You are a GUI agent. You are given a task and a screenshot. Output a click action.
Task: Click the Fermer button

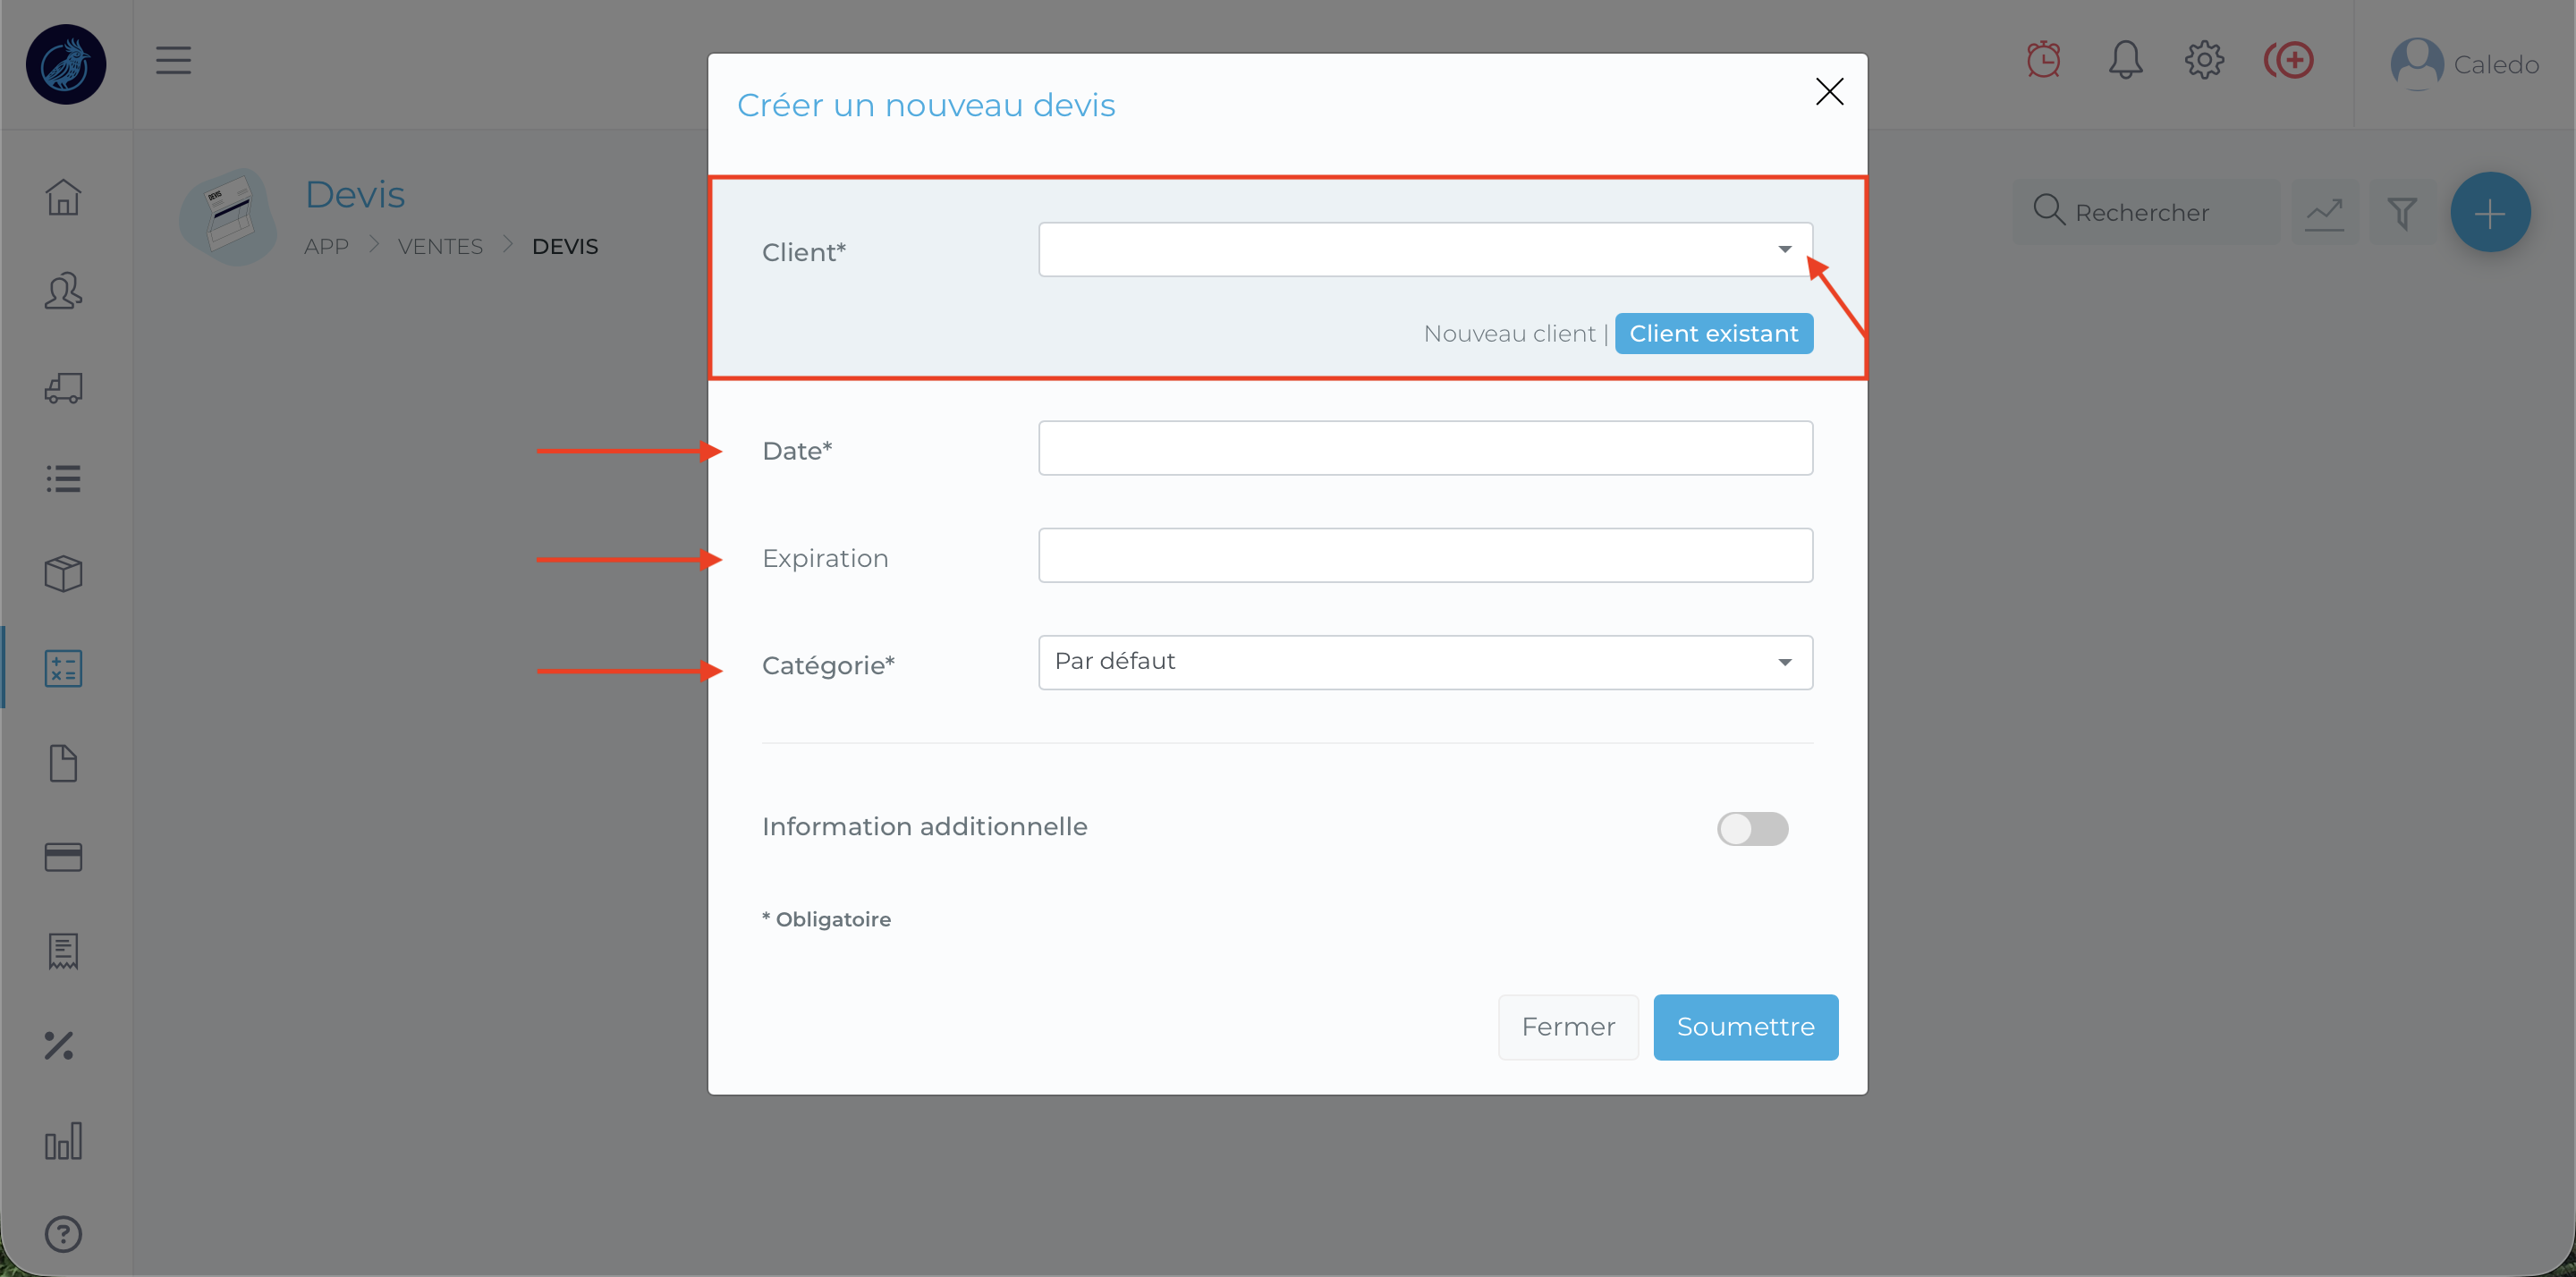click(1568, 1027)
